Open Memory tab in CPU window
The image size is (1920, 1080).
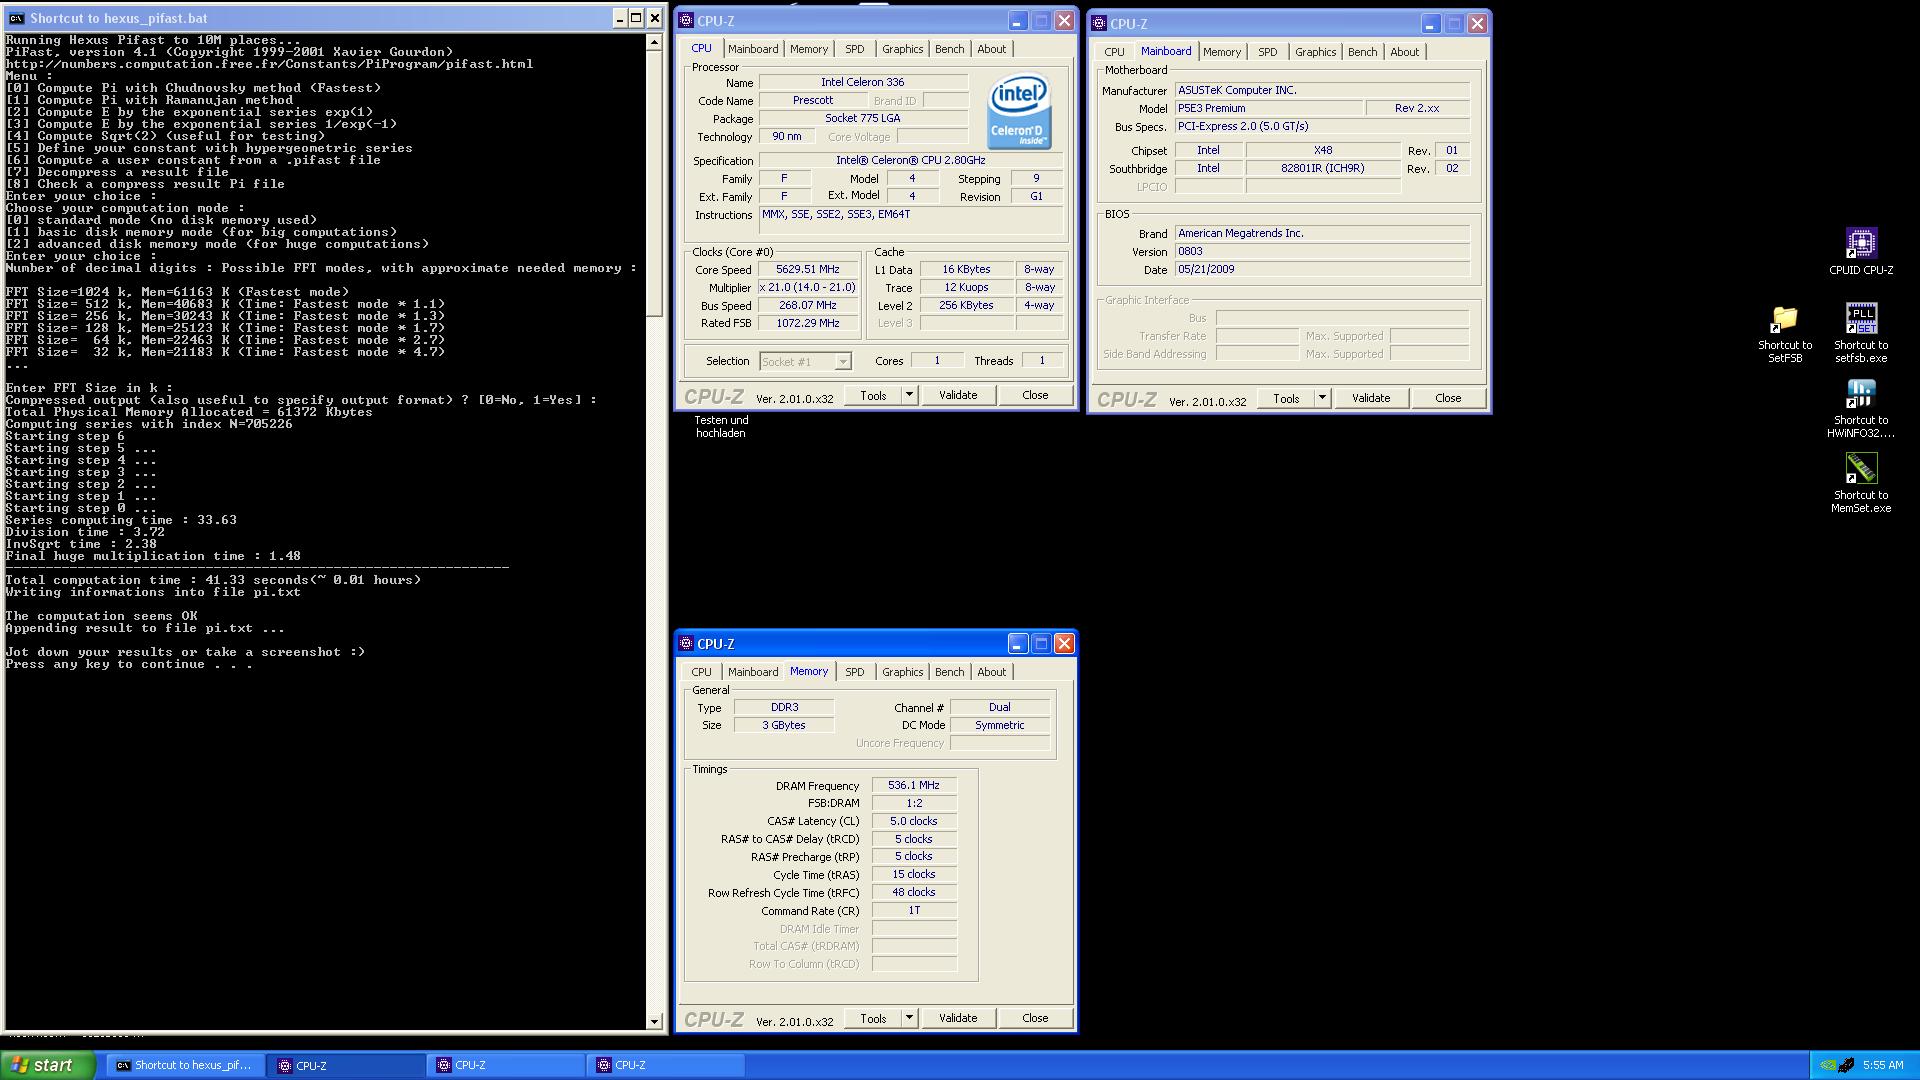click(809, 49)
